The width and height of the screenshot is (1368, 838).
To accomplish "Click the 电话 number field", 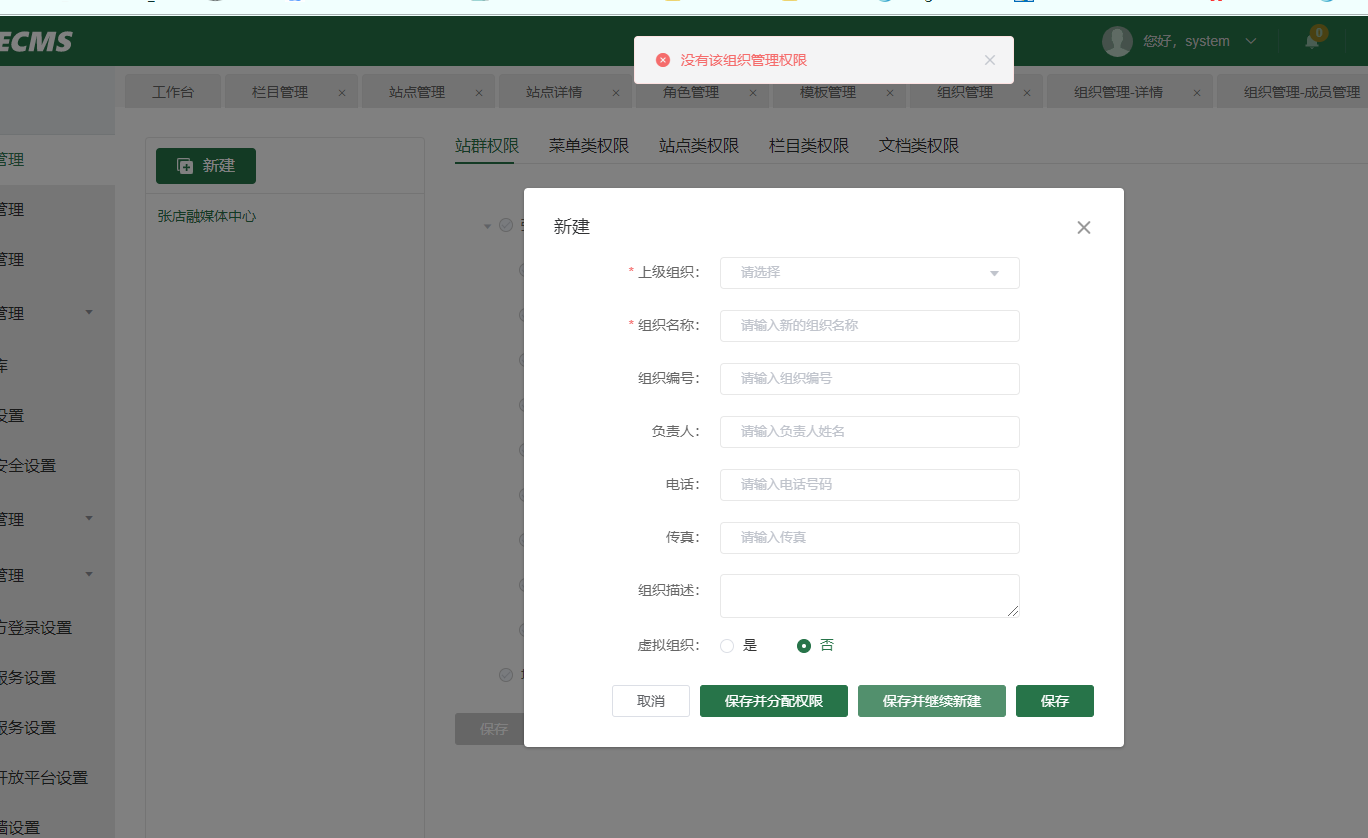I will click(x=870, y=485).
